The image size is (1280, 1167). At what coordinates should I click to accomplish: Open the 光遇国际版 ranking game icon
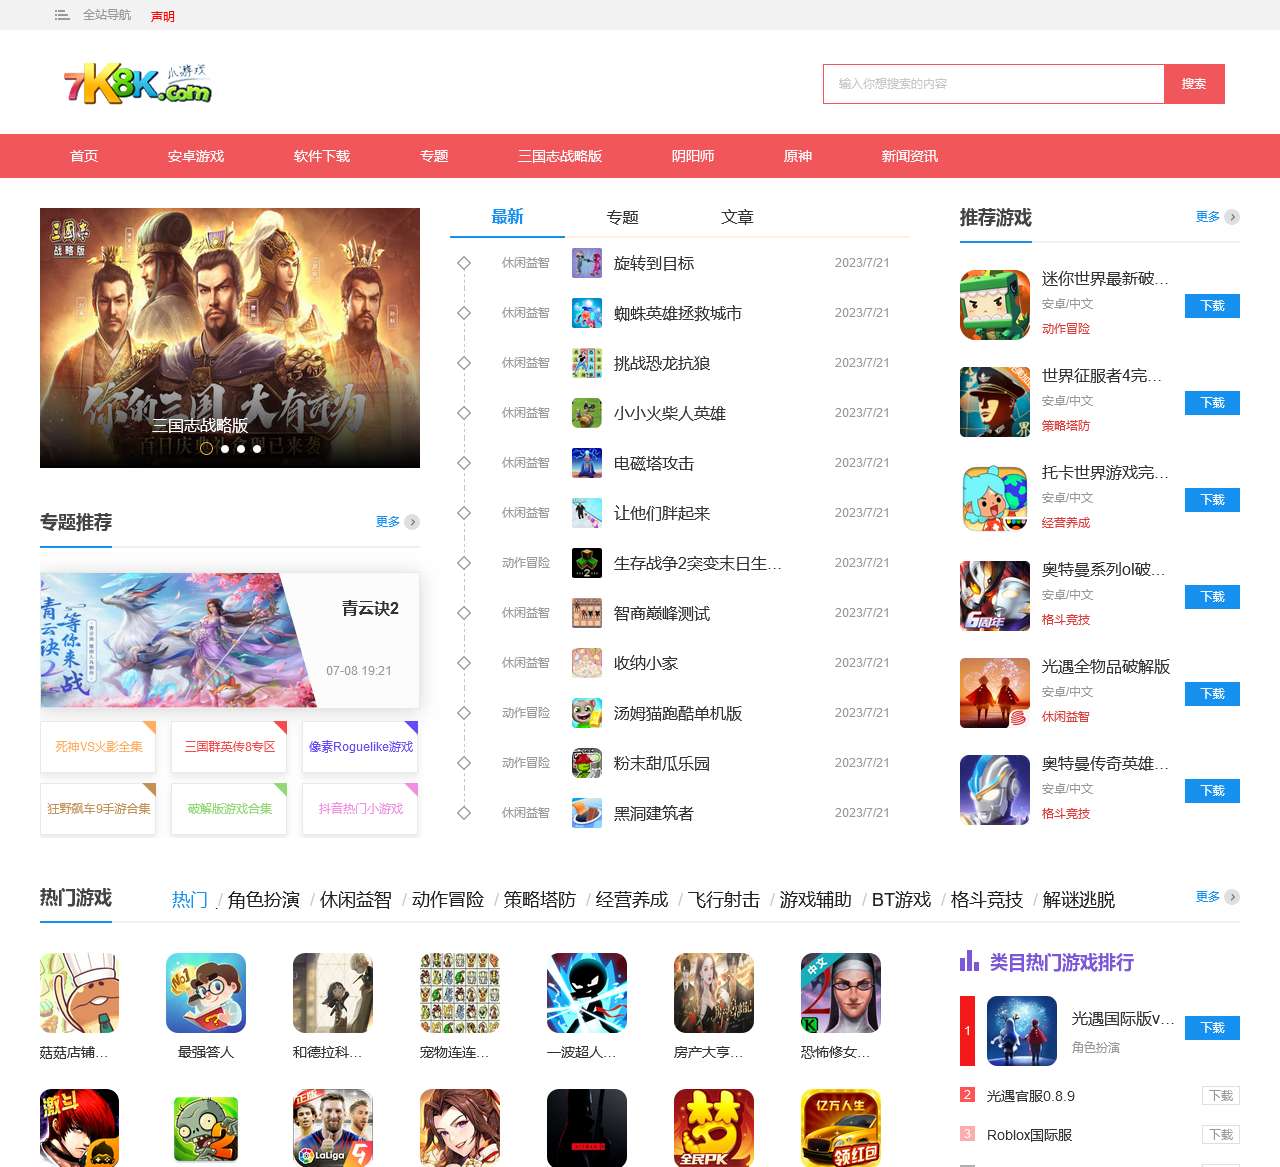pos(1022,1031)
